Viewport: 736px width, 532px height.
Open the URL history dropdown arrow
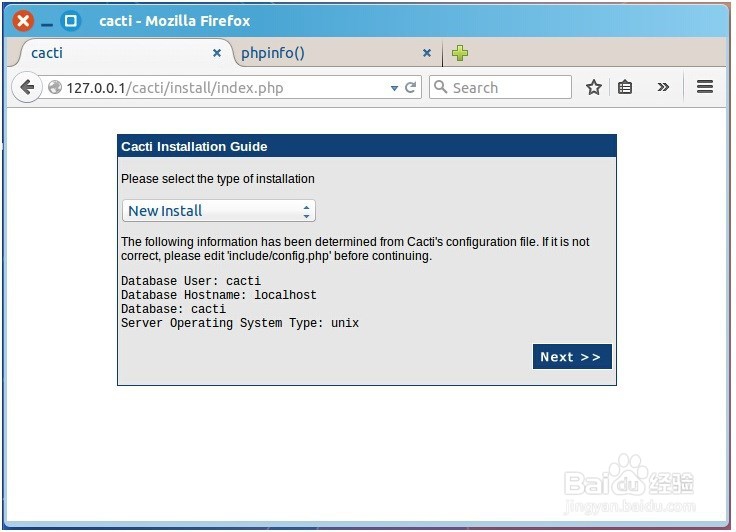tap(394, 88)
